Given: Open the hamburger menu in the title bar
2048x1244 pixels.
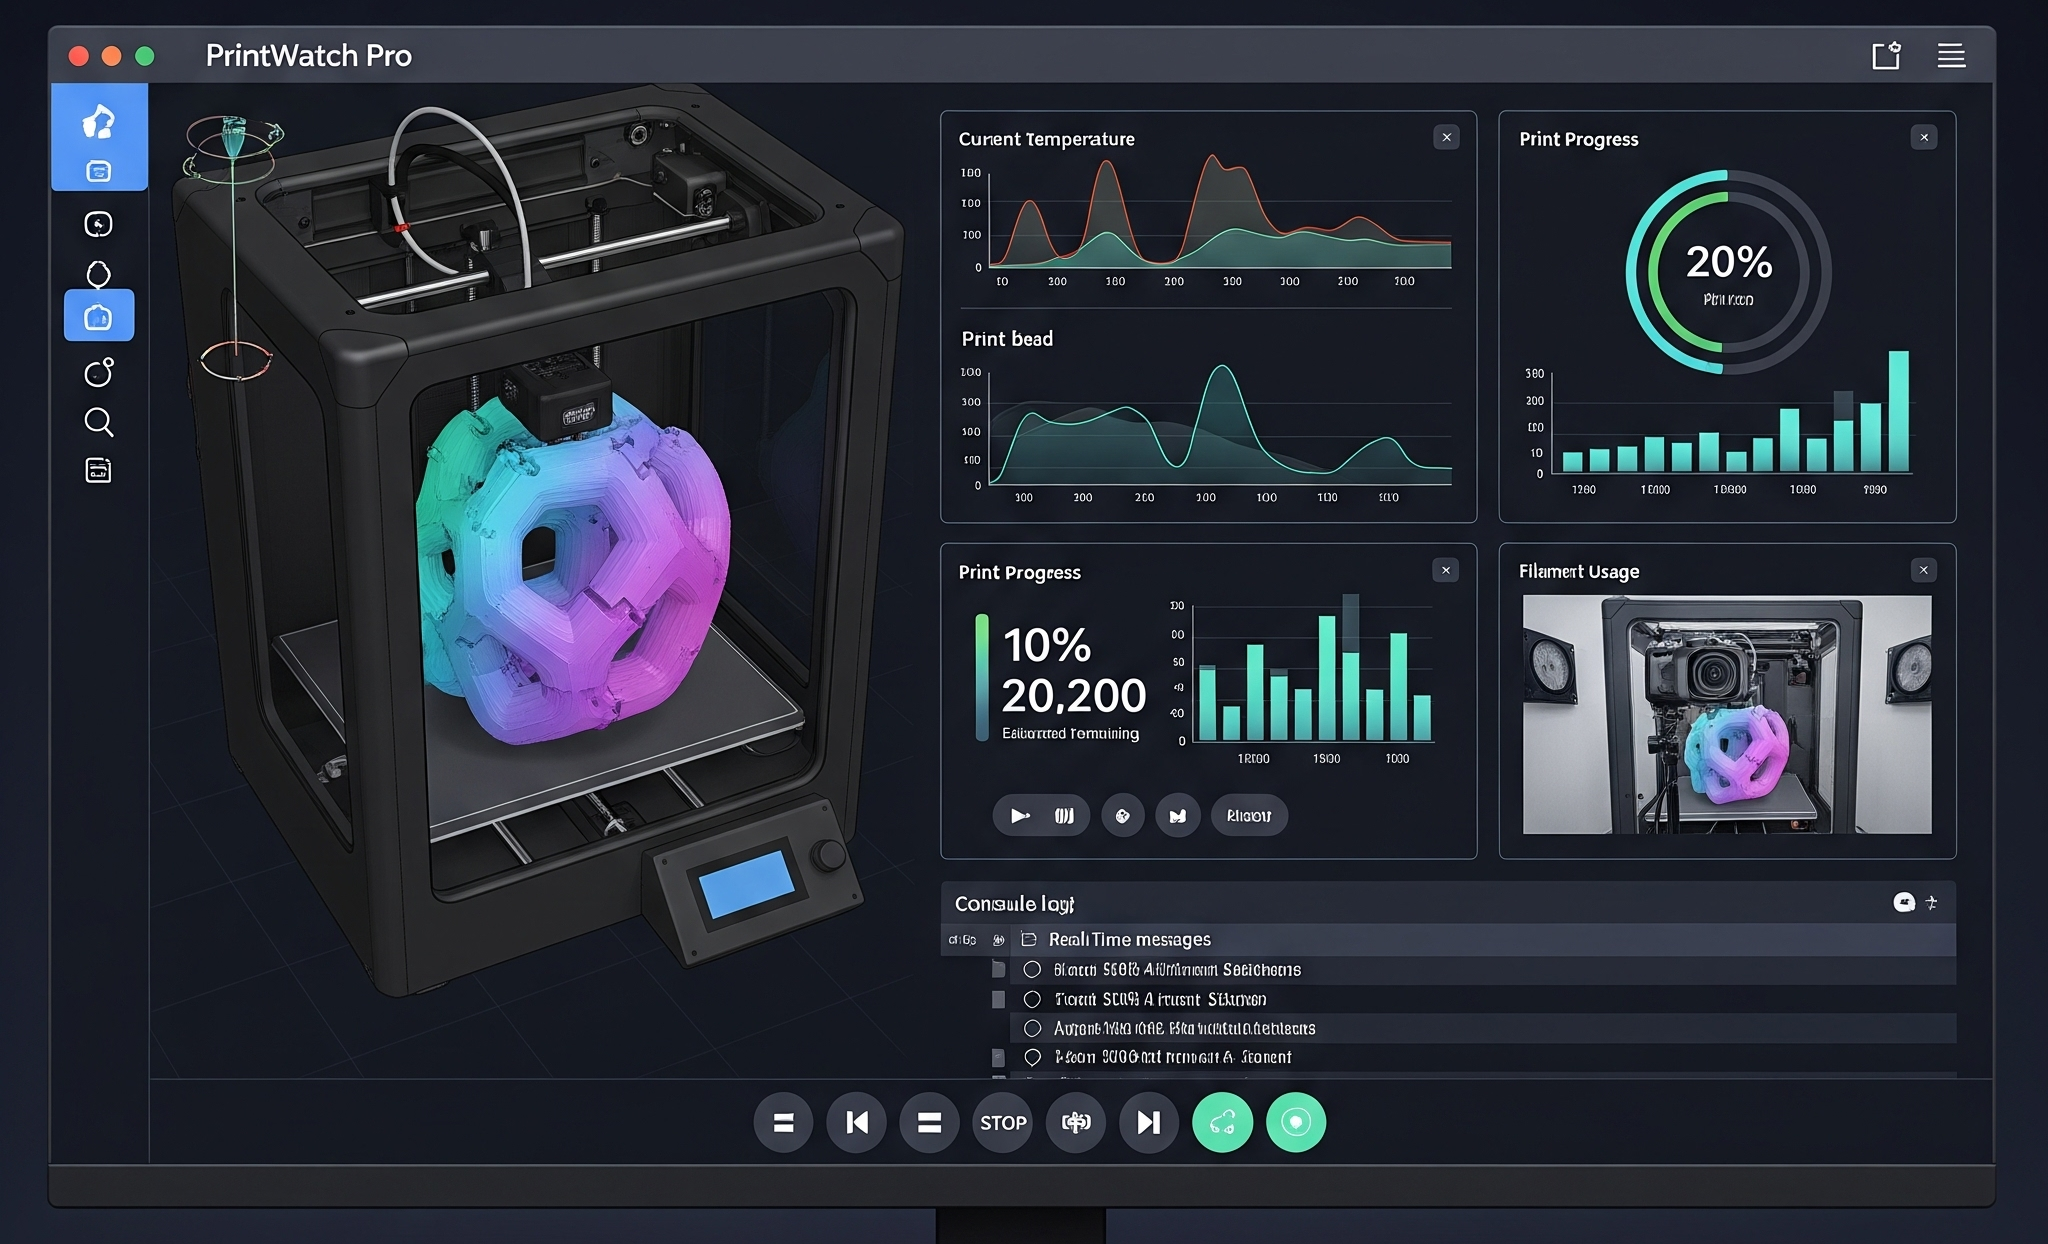Looking at the screenshot, I should (1951, 56).
